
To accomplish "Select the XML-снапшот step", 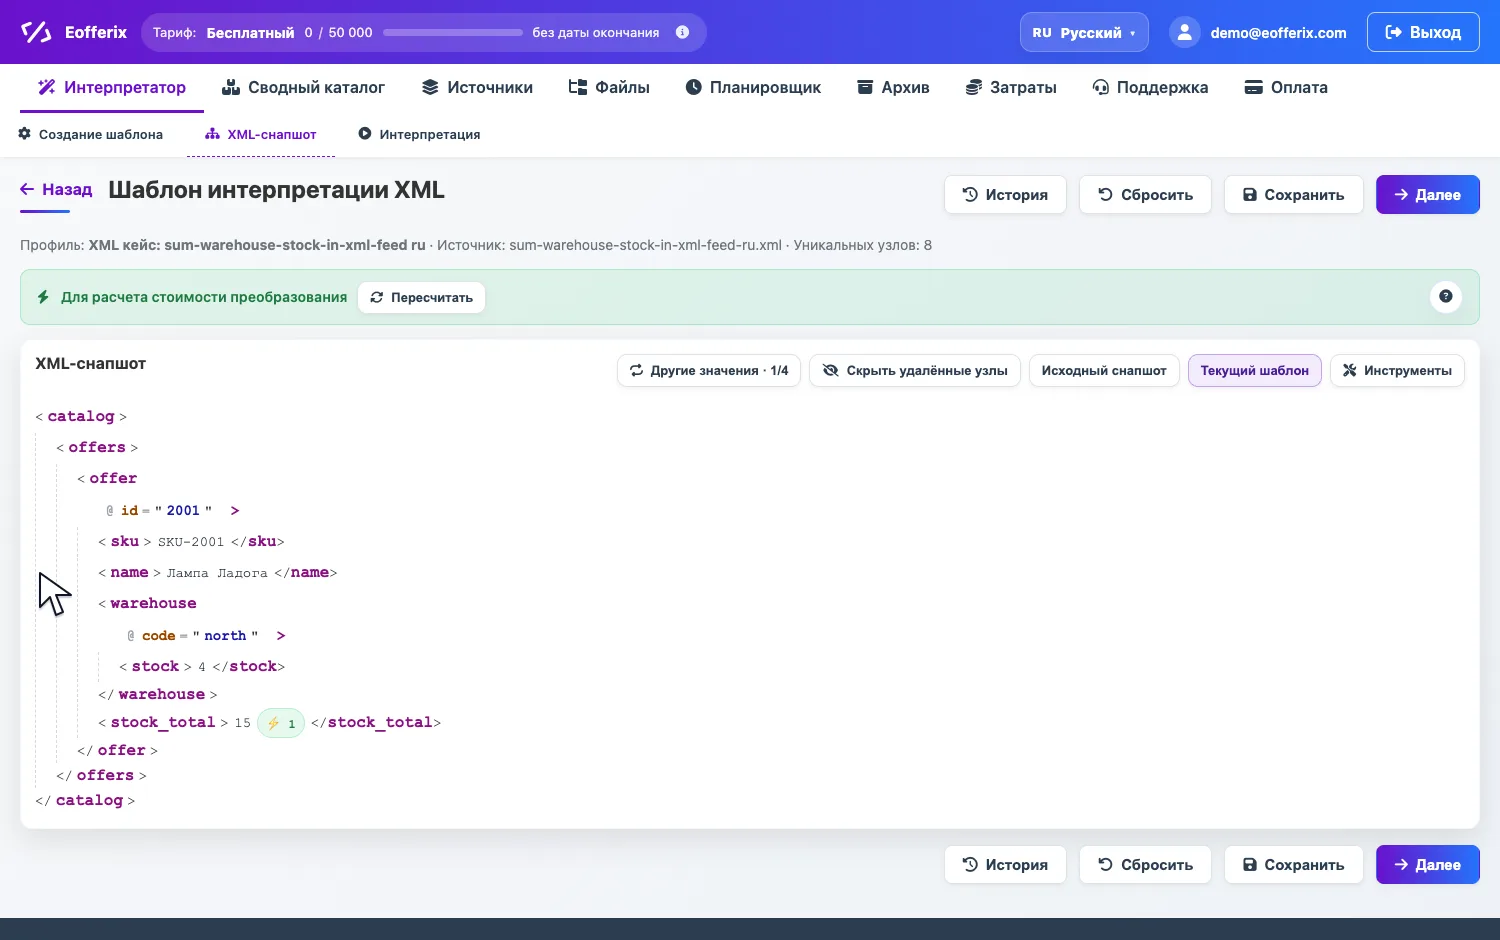I will click(261, 134).
